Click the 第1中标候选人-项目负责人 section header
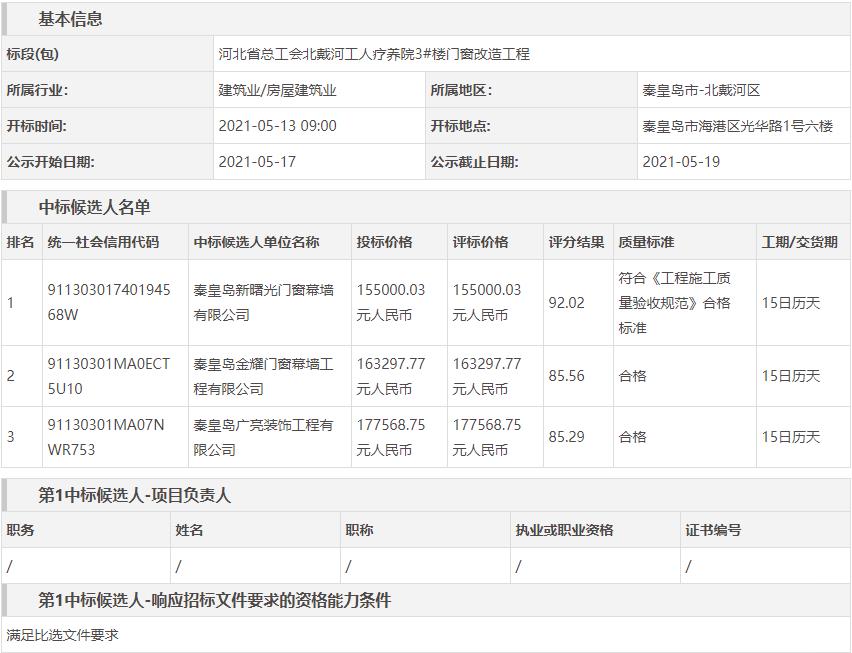Viewport: 852px width, 653px height. coord(134,495)
